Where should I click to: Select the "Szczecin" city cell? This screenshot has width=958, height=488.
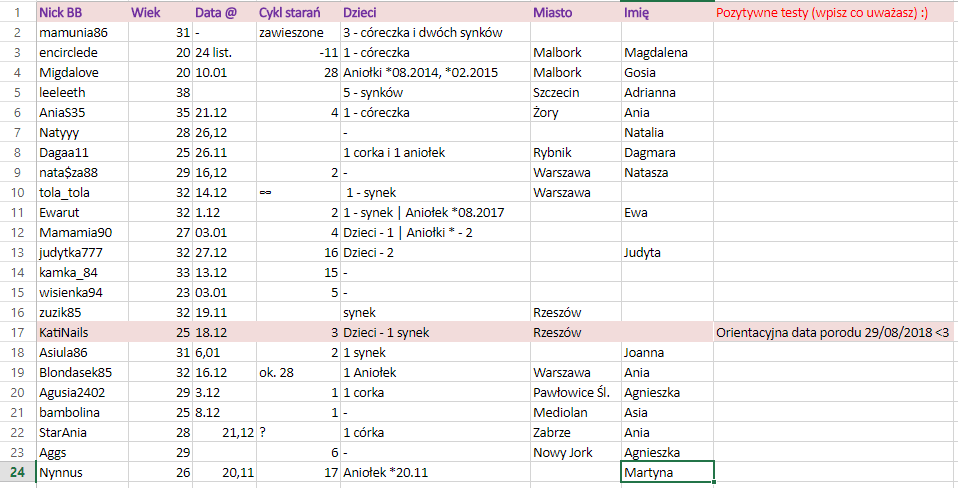coord(574,91)
